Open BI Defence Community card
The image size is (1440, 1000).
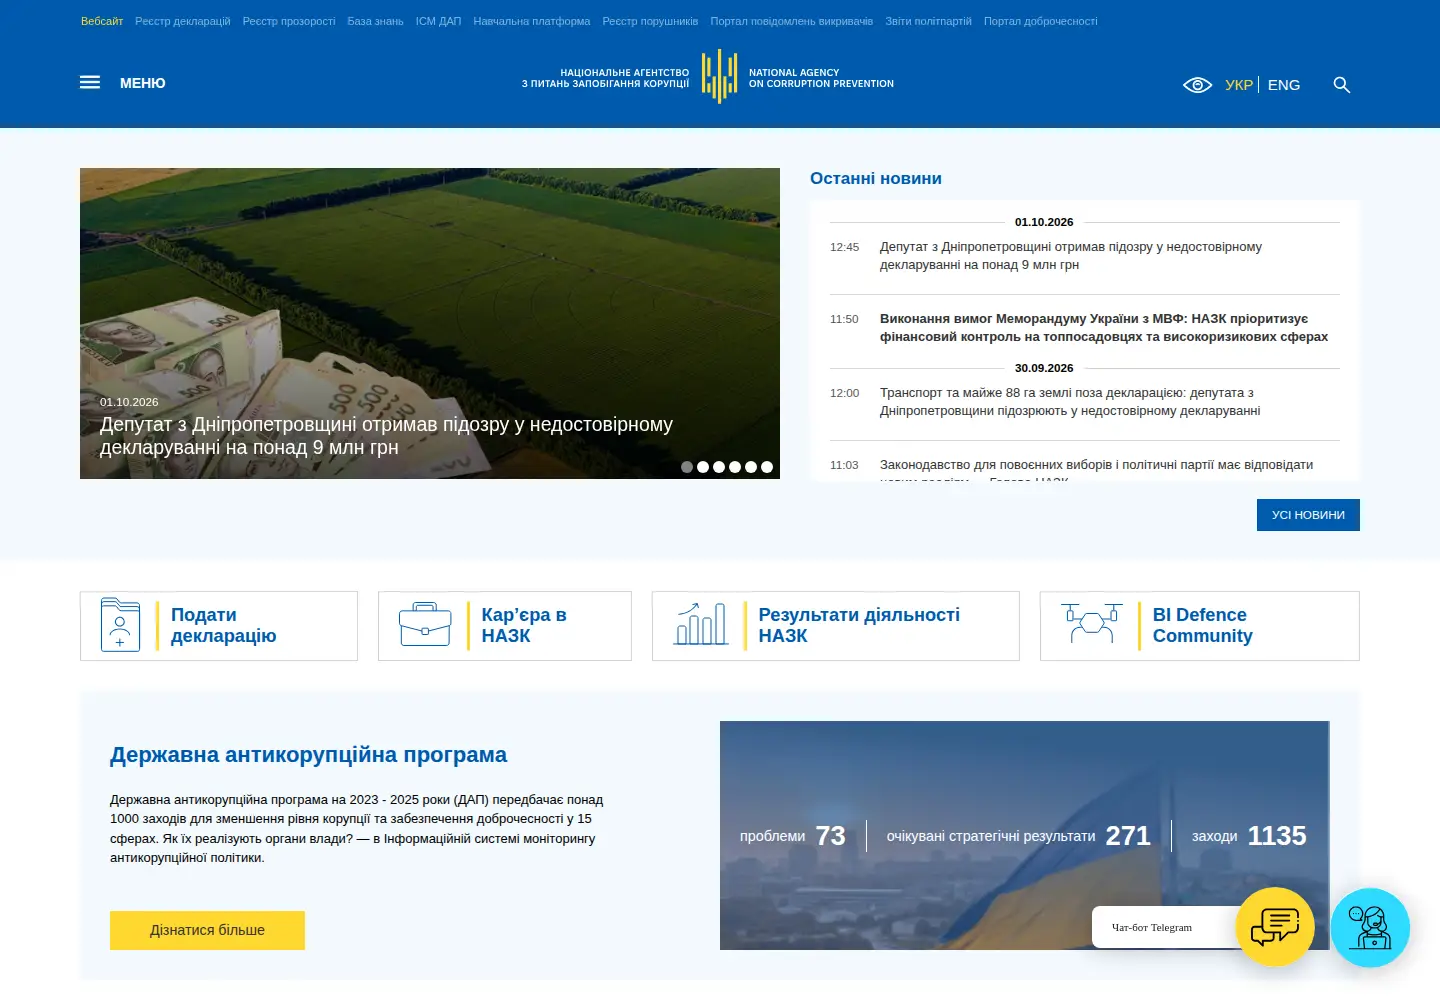coord(1200,626)
